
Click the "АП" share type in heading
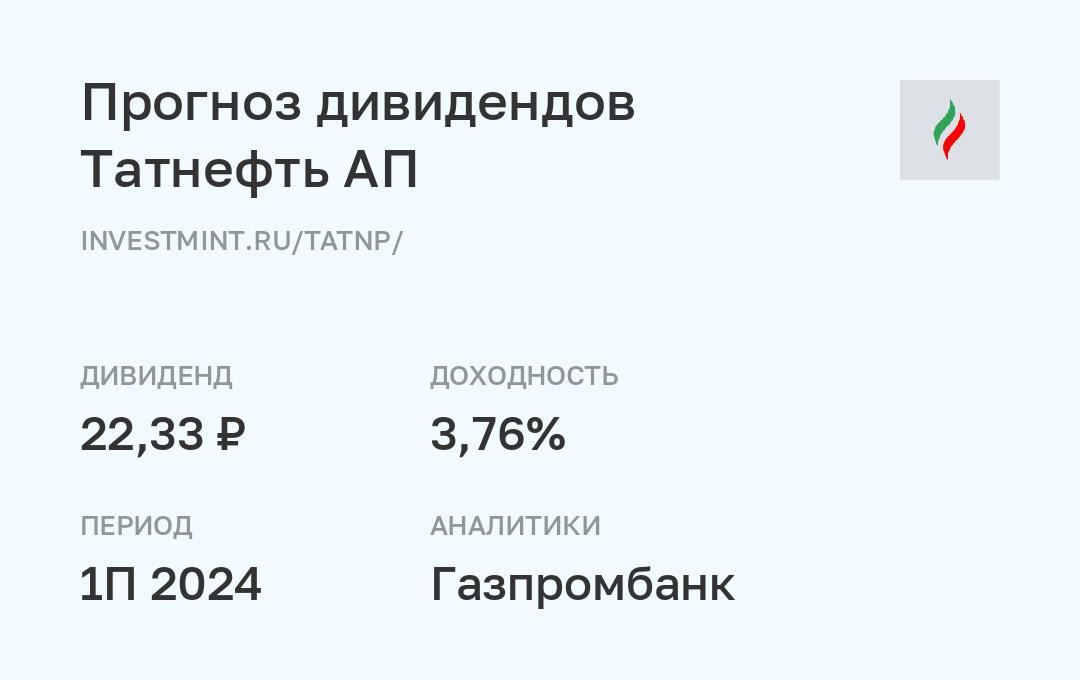tap(380, 170)
